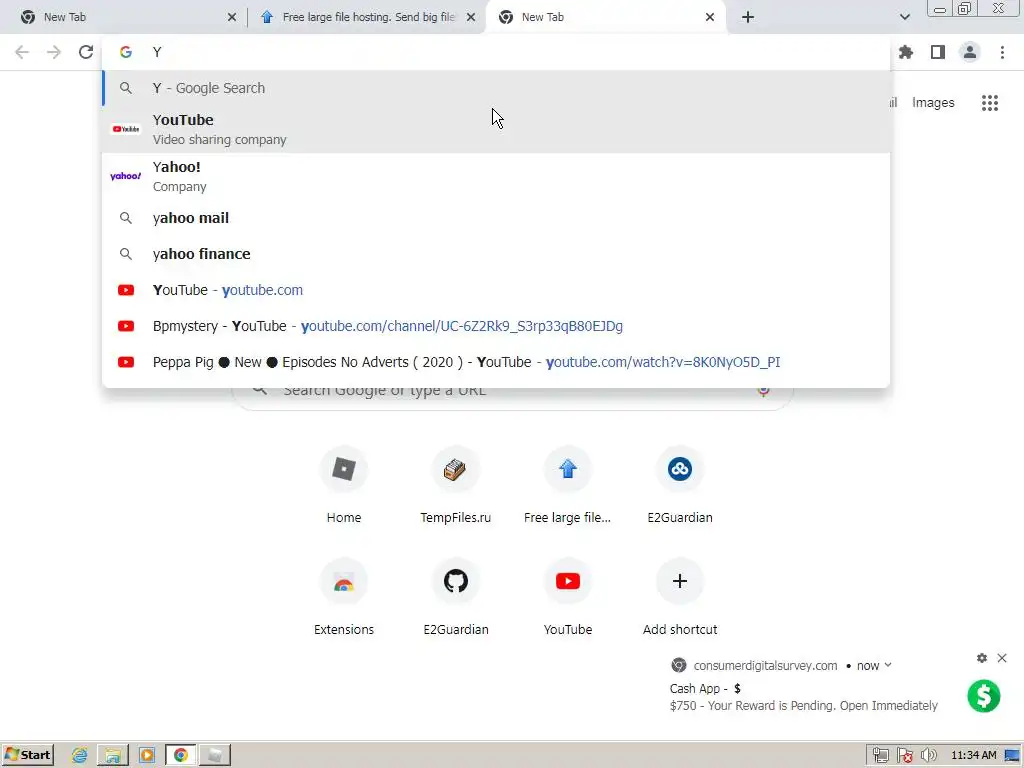
Task: Open Free large file shortcut tile
Action: click(568, 487)
